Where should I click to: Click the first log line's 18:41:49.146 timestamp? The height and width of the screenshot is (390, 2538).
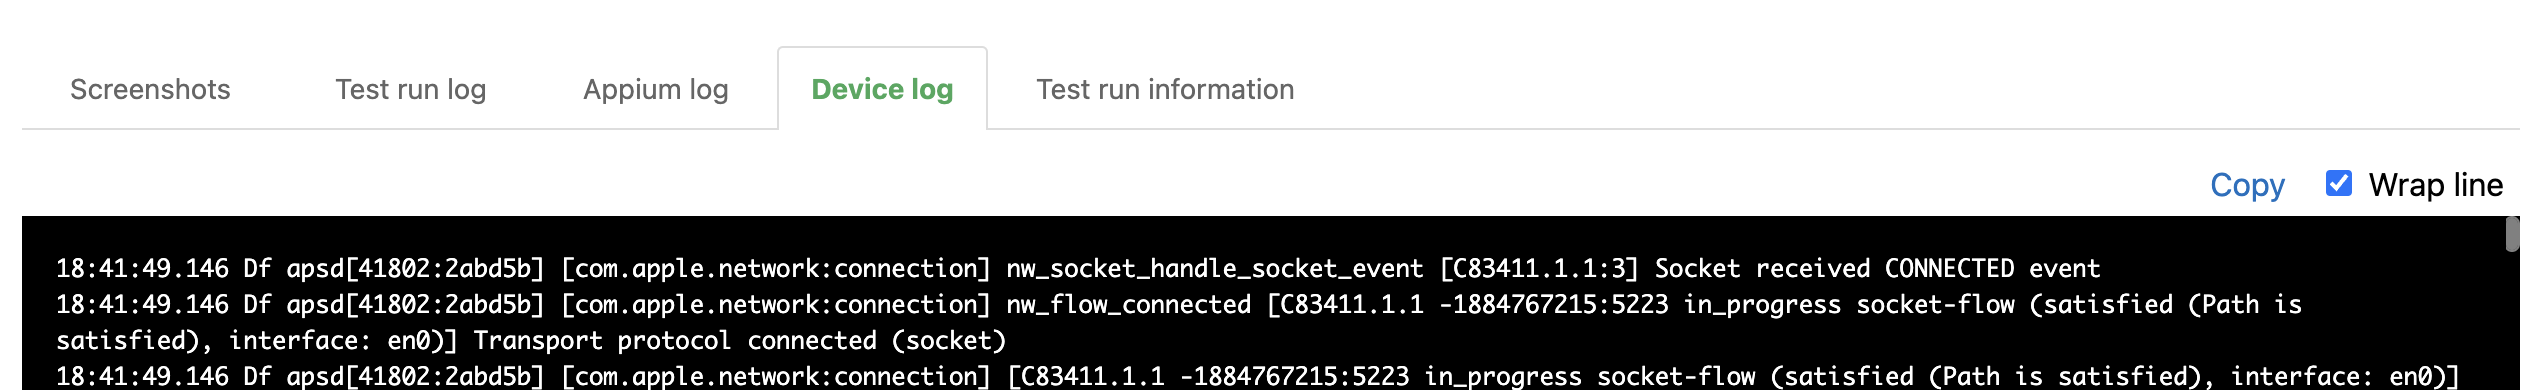(x=142, y=268)
